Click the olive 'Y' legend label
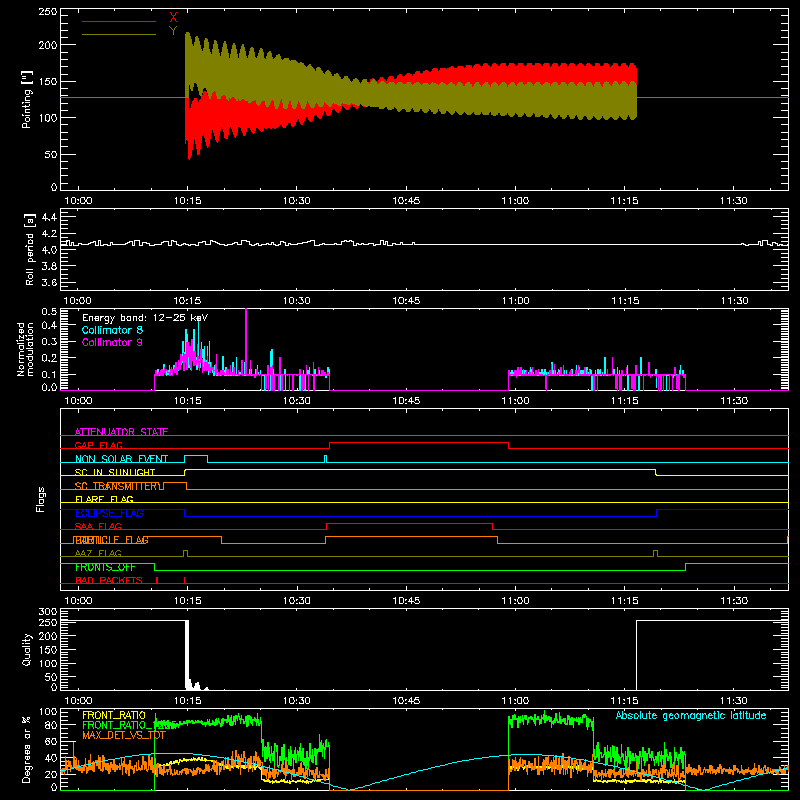The width and height of the screenshot is (800, 800). pos(173,31)
